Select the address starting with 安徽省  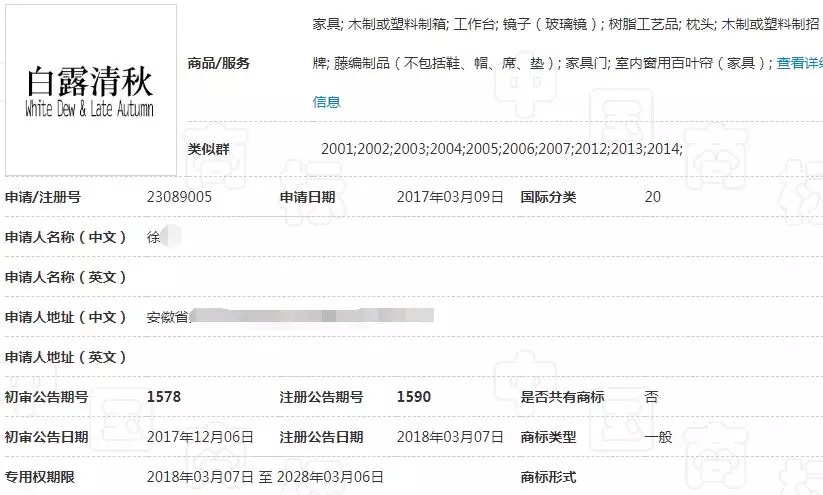click(x=290, y=317)
